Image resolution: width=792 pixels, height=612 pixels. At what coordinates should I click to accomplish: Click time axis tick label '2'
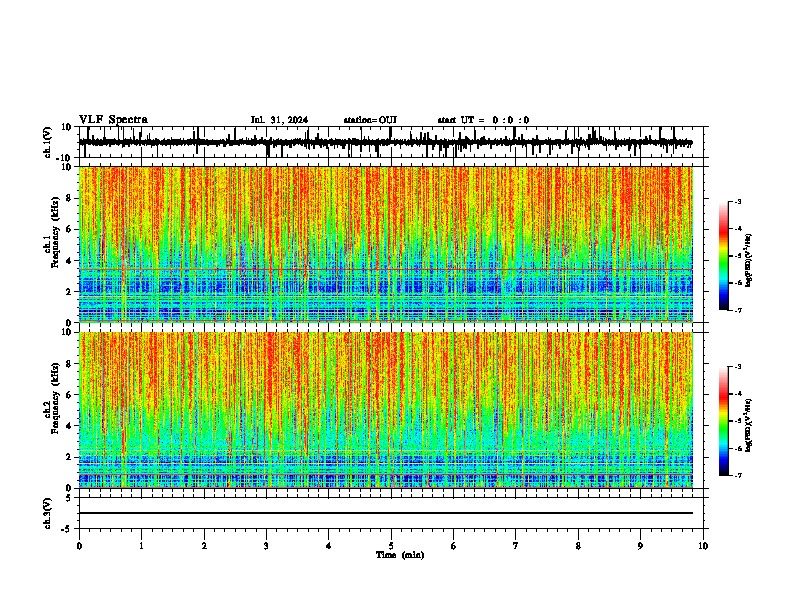(204, 546)
